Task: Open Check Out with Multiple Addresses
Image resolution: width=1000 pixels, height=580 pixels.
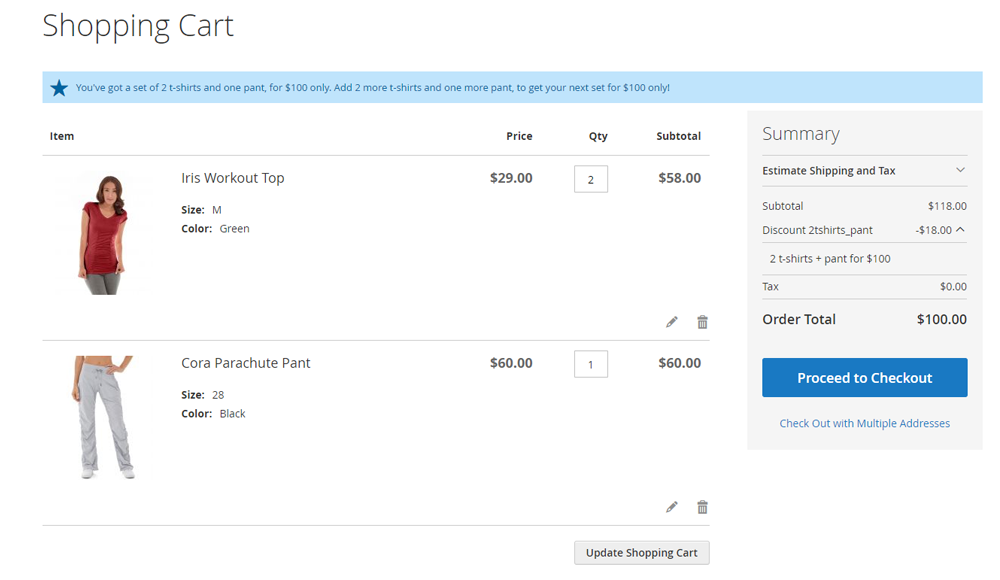Action: [x=864, y=423]
